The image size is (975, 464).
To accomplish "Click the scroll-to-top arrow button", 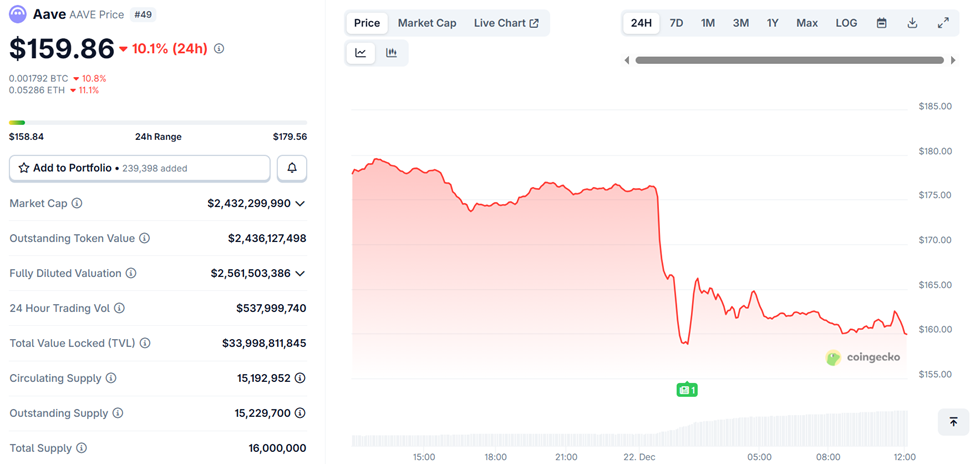I will (x=953, y=422).
